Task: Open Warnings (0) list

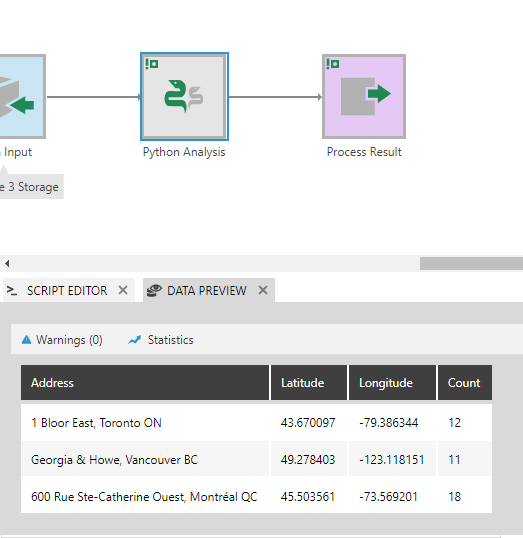Action: [62, 340]
